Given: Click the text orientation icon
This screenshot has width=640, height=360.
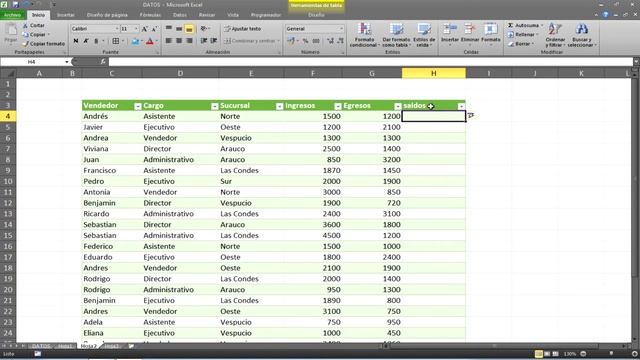Looking at the screenshot, I should (204, 29).
